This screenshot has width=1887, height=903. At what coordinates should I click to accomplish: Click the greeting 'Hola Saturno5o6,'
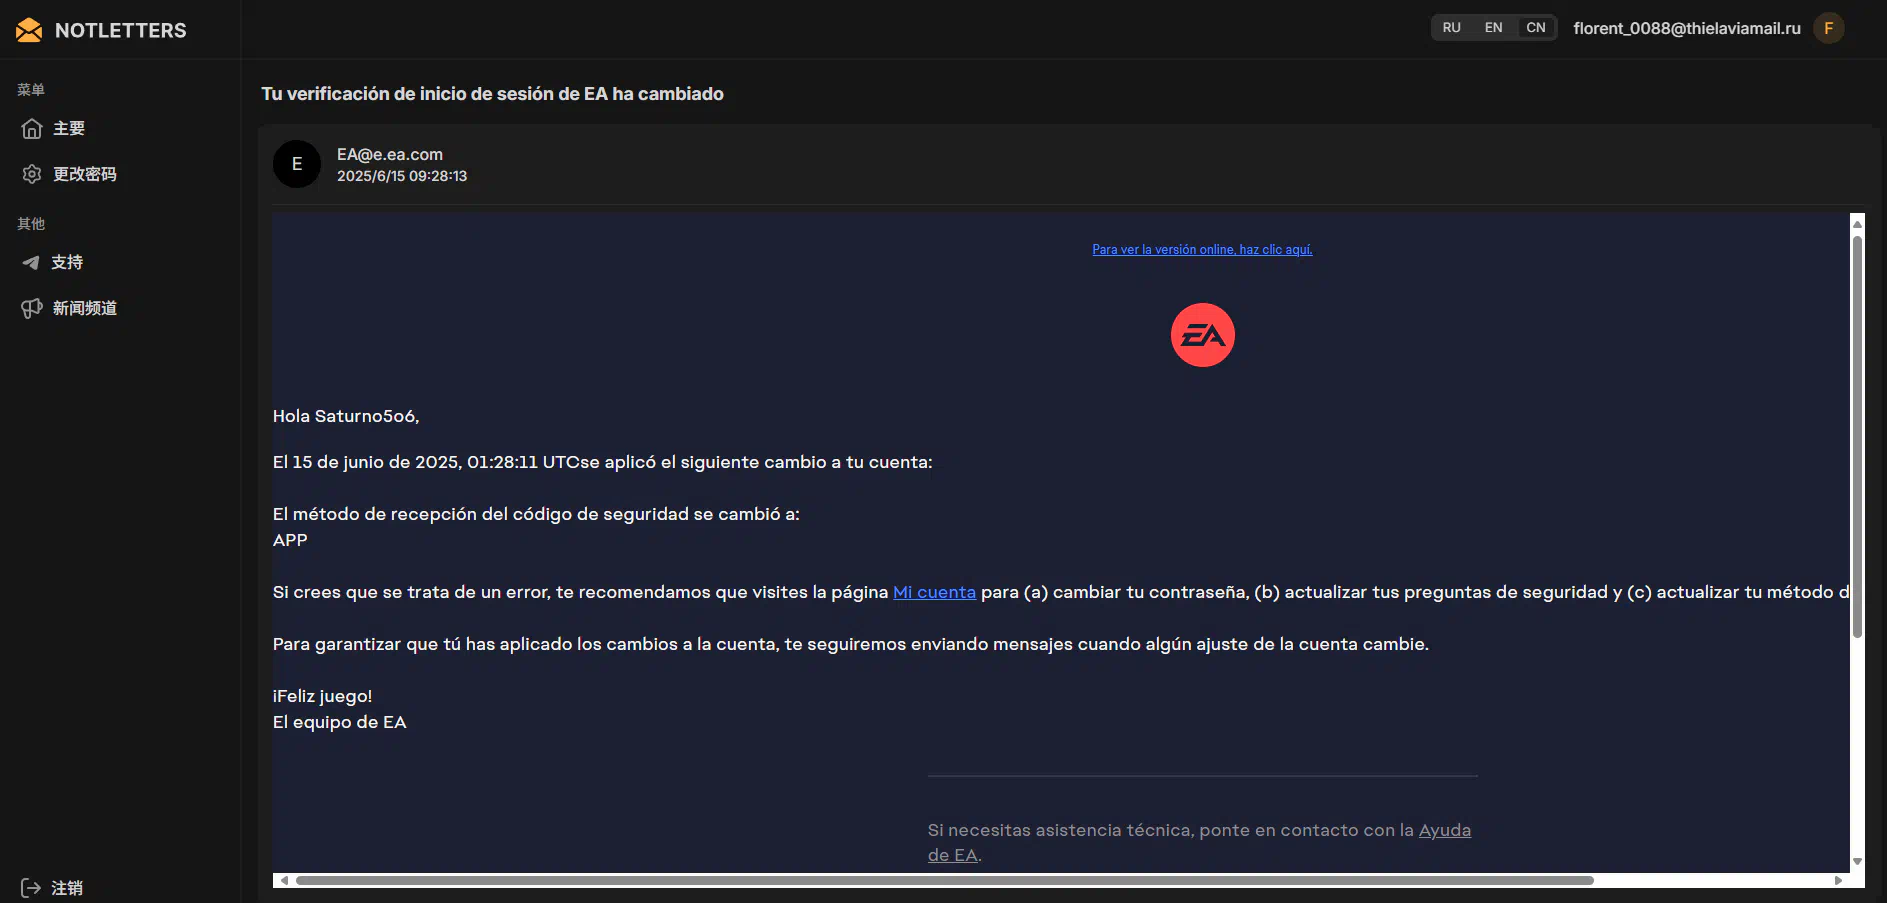[x=346, y=416]
